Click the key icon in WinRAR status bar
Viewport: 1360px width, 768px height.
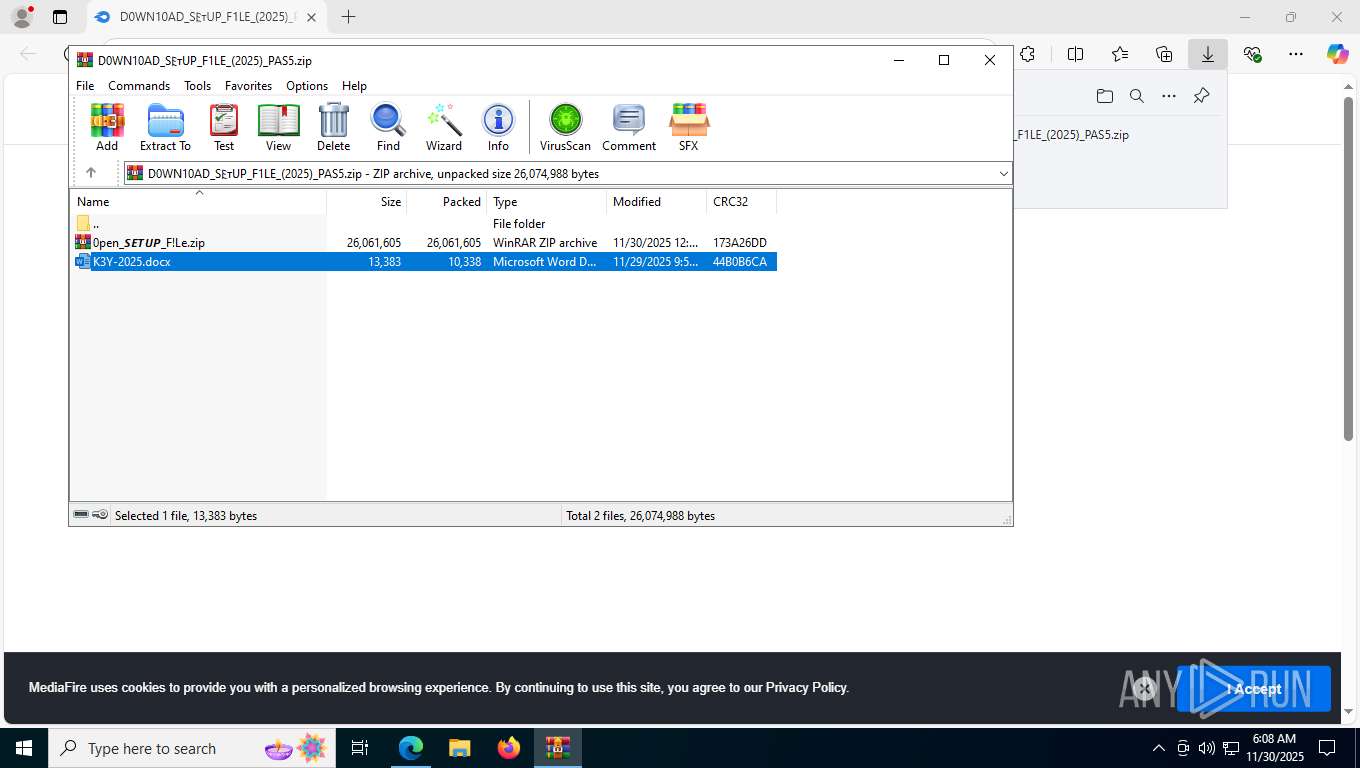click(x=100, y=515)
